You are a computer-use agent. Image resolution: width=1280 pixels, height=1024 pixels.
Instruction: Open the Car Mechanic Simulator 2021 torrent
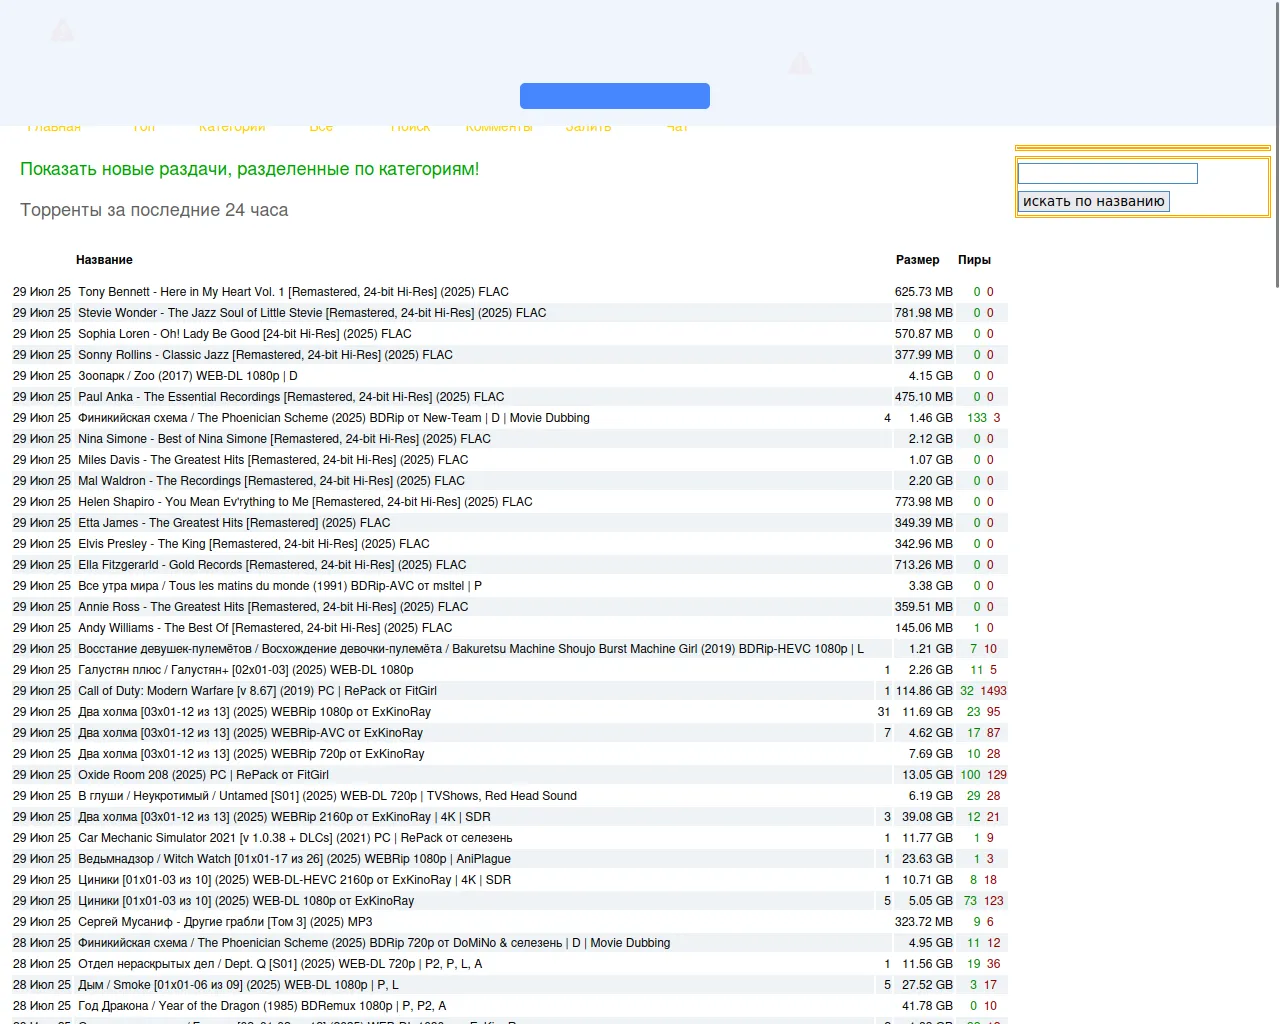click(295, 838)
